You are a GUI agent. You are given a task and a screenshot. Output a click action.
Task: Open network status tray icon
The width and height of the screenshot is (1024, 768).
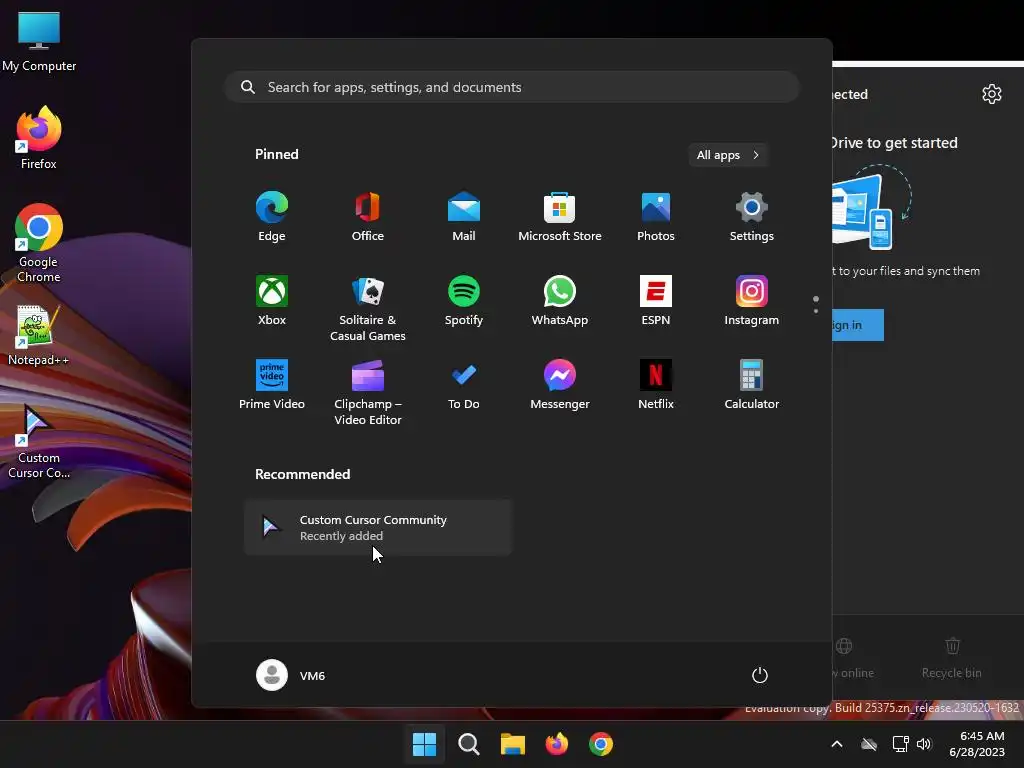pos(901,744)
